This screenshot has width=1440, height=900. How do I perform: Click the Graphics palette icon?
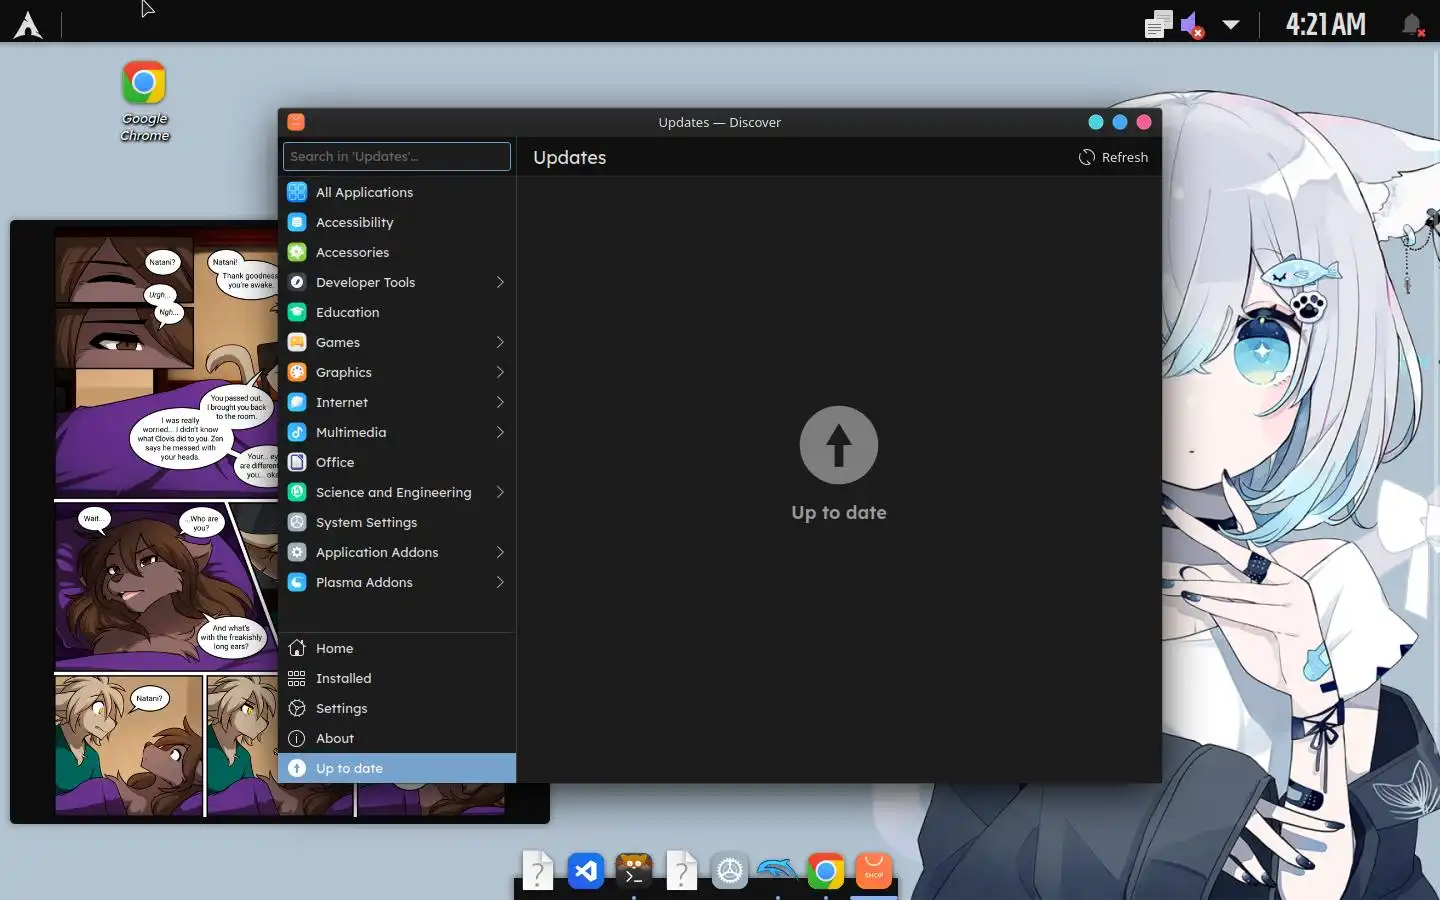[297, 372]
